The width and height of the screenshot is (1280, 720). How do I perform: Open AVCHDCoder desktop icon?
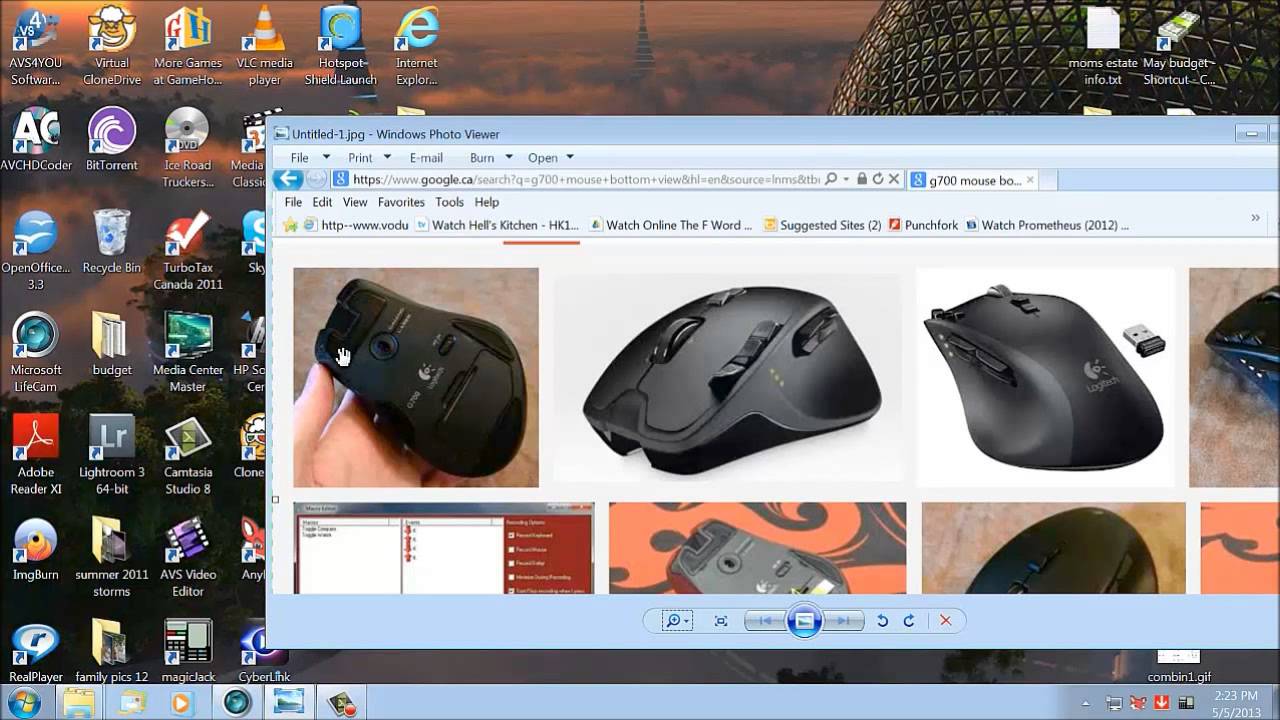coord(35,140)
